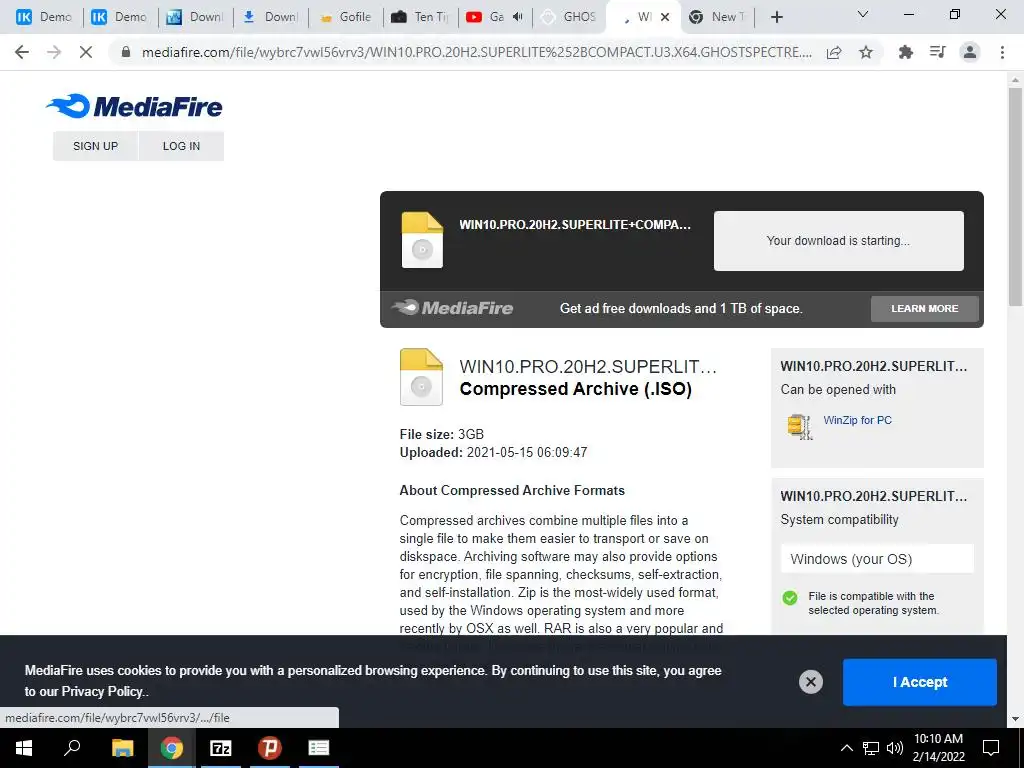Go forward with the browser forward arrow

click(x=54, y=52)
